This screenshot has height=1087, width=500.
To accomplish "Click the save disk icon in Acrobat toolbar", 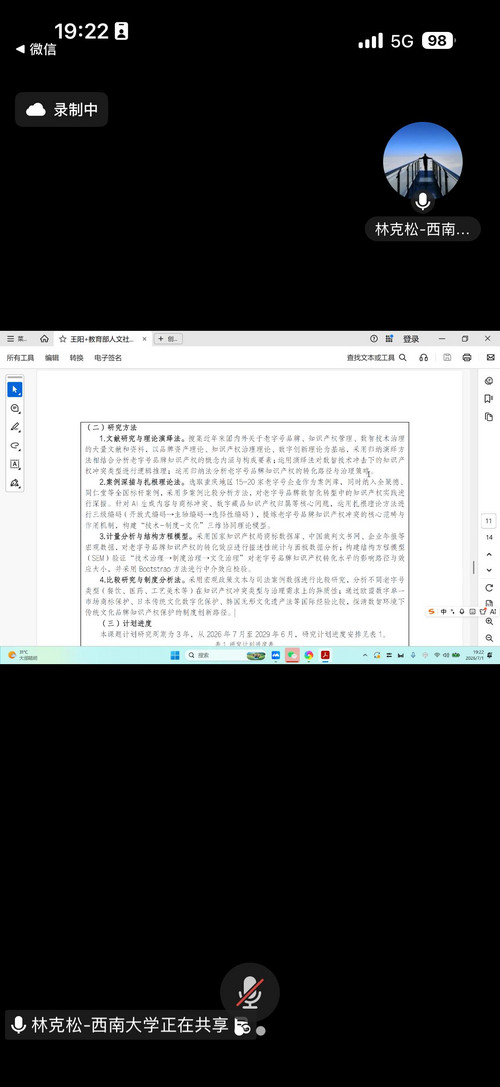I will [447, 358].
